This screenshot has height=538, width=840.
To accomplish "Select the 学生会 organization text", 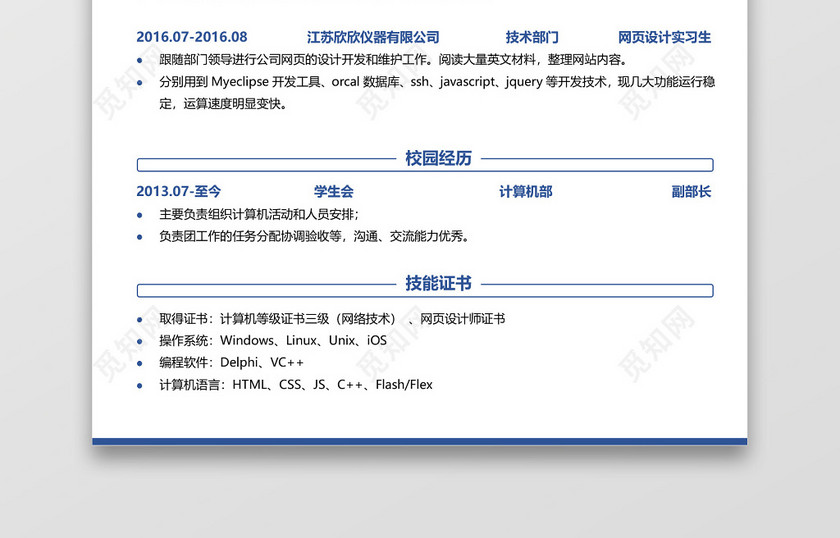I will [x=333, y=191].
